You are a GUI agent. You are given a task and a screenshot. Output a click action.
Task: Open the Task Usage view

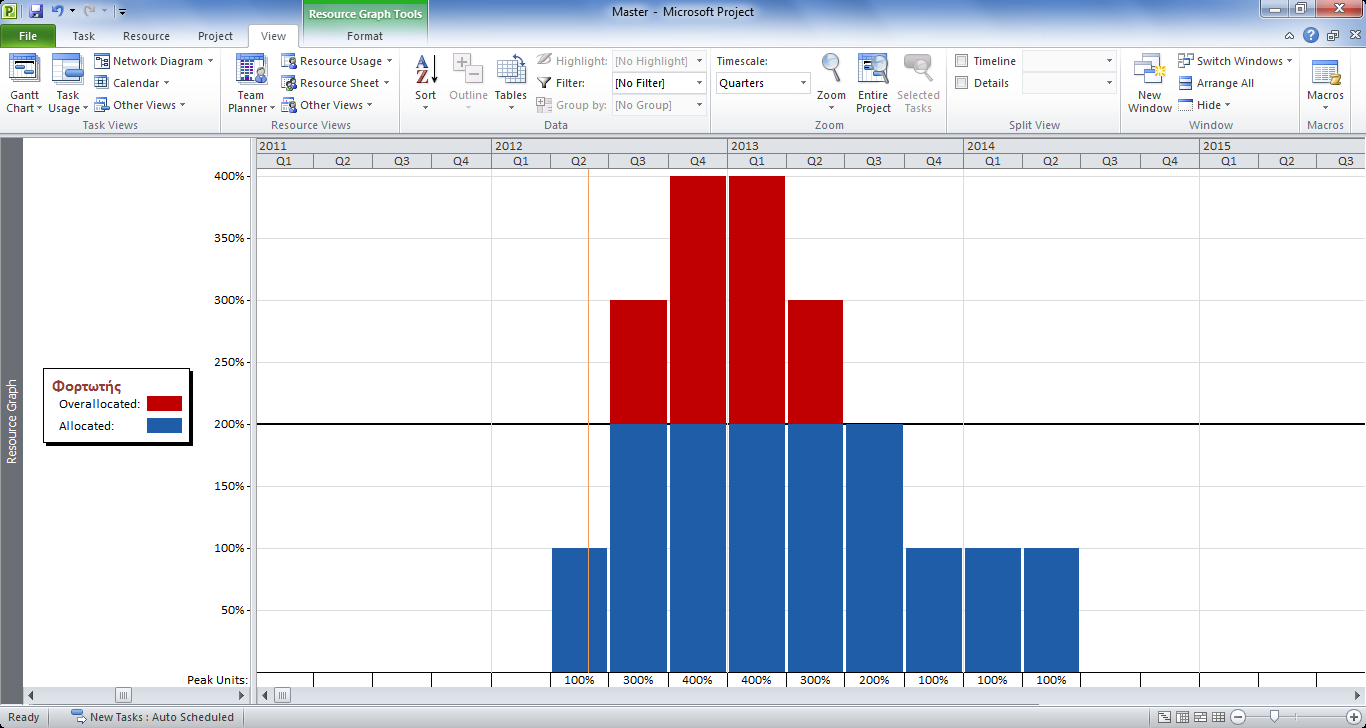[x=68, y=84]
